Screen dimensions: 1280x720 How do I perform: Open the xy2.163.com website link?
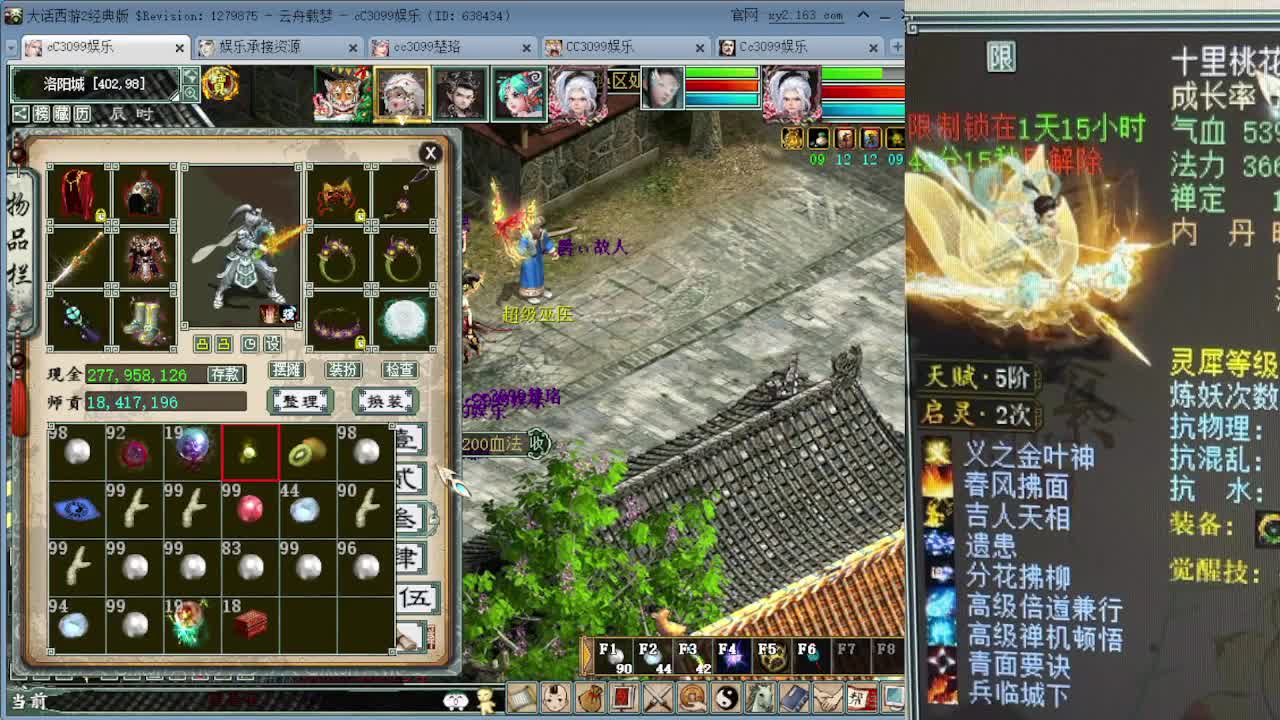click(x=806, y=15)
